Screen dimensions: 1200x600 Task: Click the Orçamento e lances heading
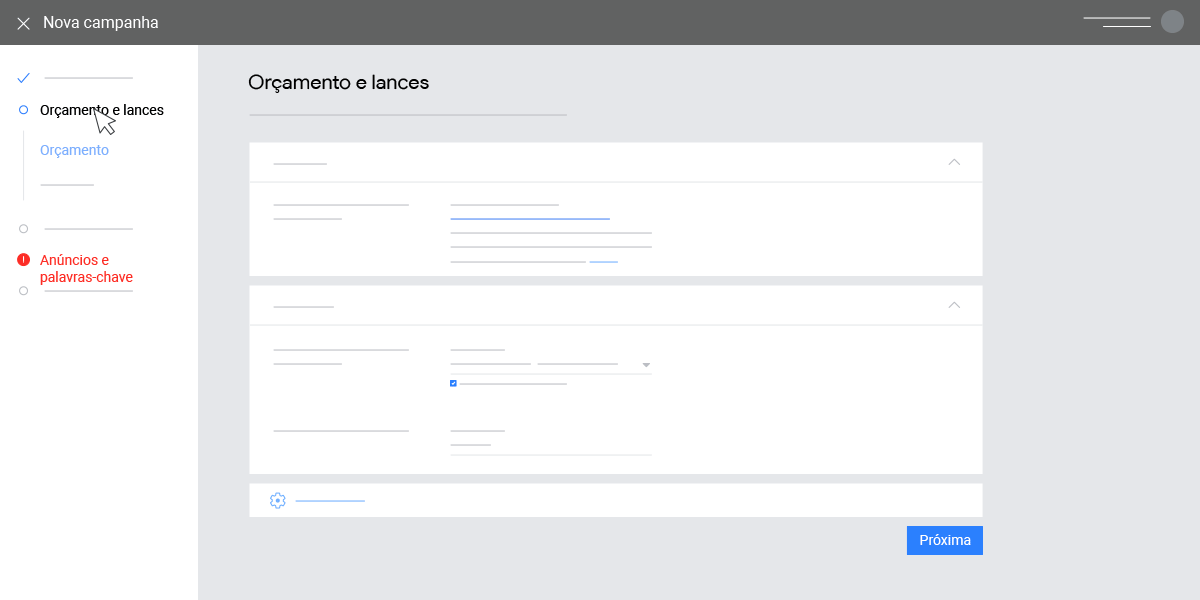(339, 82)
